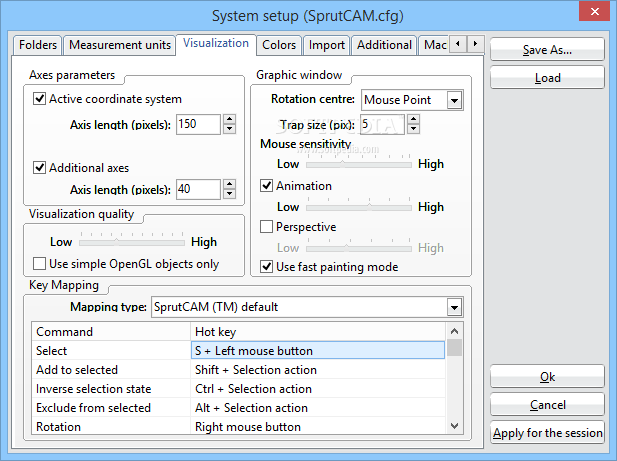Screen dimensions: 617x461
Task: Enable the Perspective checkbox
Action: [266, 227]
